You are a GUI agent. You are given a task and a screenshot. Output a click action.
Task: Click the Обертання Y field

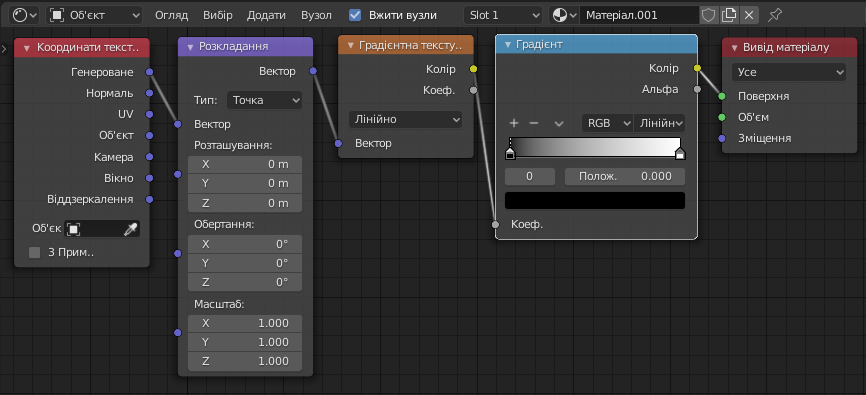(x=245, y=263)
